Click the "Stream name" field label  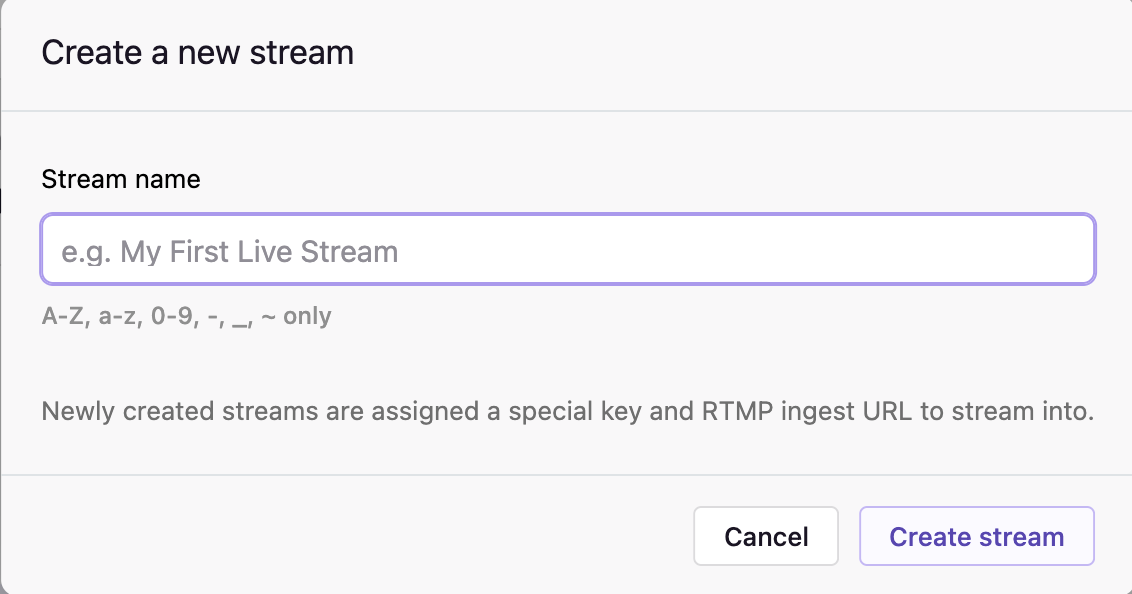click(121, 180)
